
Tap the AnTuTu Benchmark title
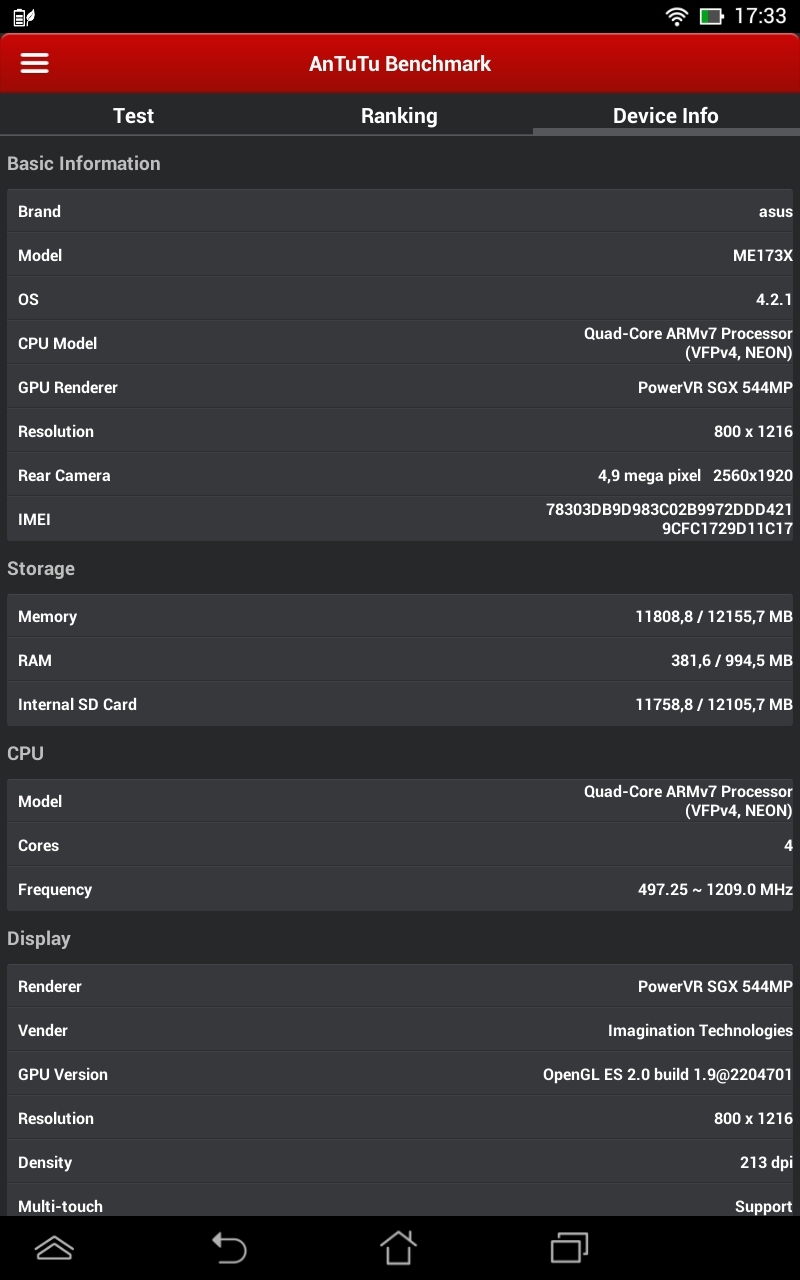tap(400, 63)
